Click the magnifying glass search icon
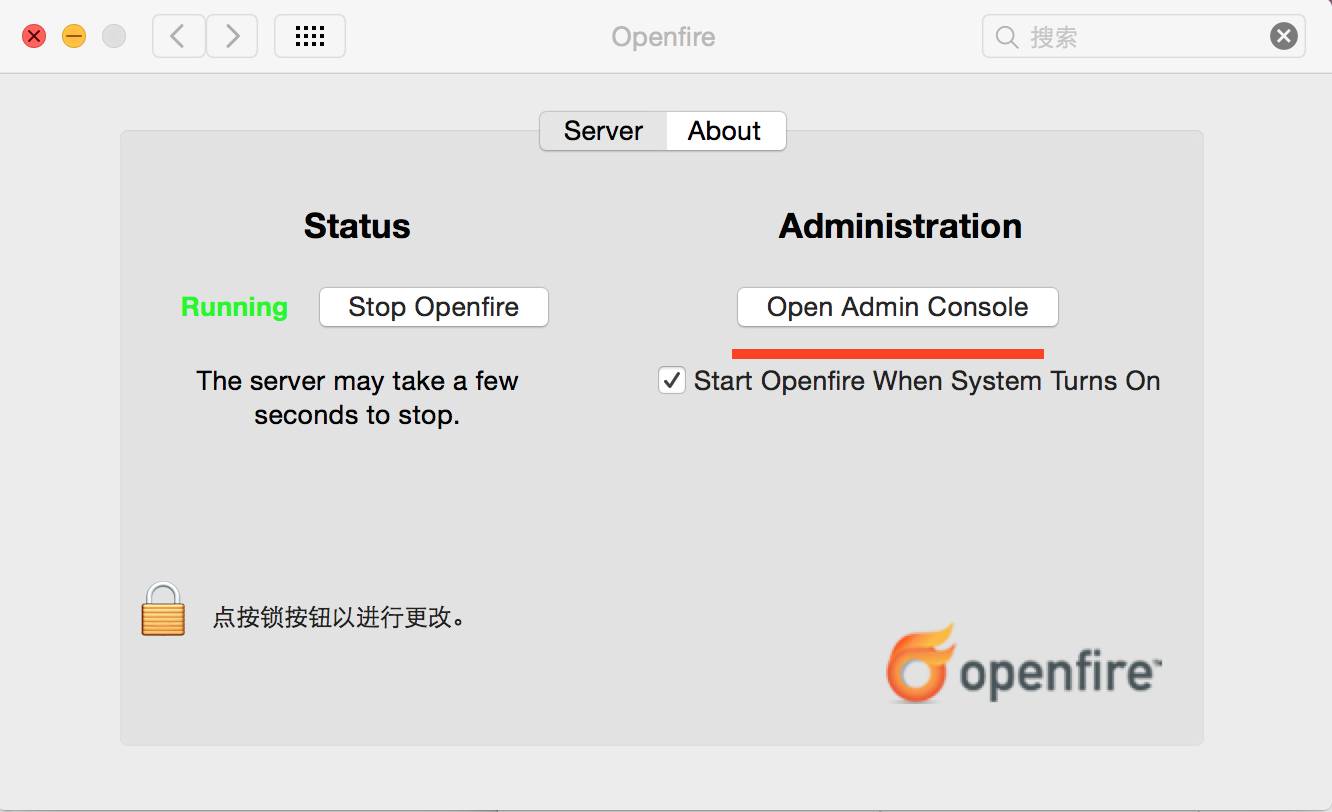Screen dimensions: 1332x812 [x=1007, y=37]
